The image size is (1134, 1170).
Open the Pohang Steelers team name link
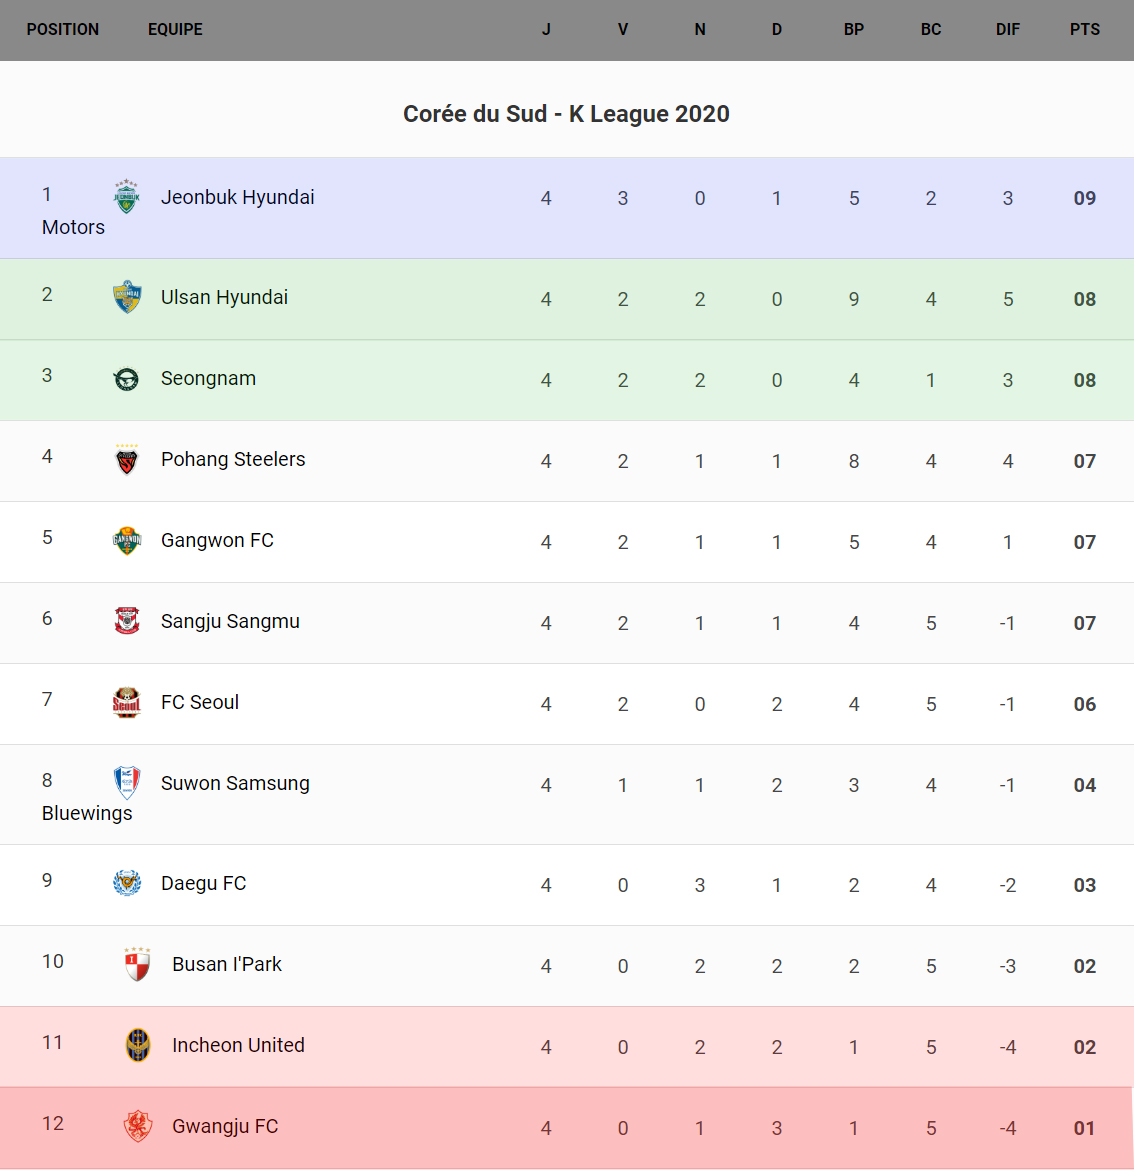pos(233,459)
